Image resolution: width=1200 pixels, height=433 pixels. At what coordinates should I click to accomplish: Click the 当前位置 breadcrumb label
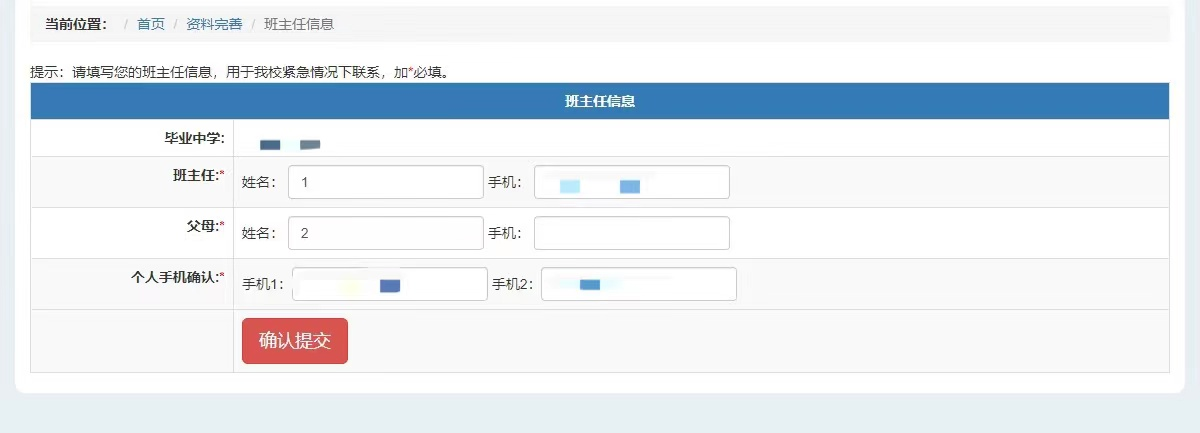(x=76, y=24)
